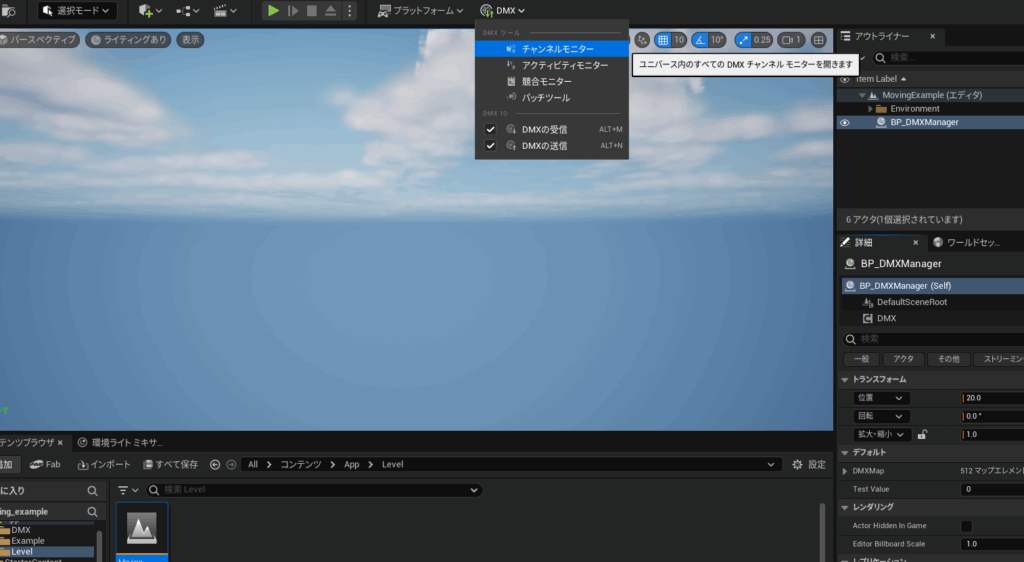Open the 回転 dropdown
The width and height of the screenshot is (1024, 562).
(x=880, y=416)
